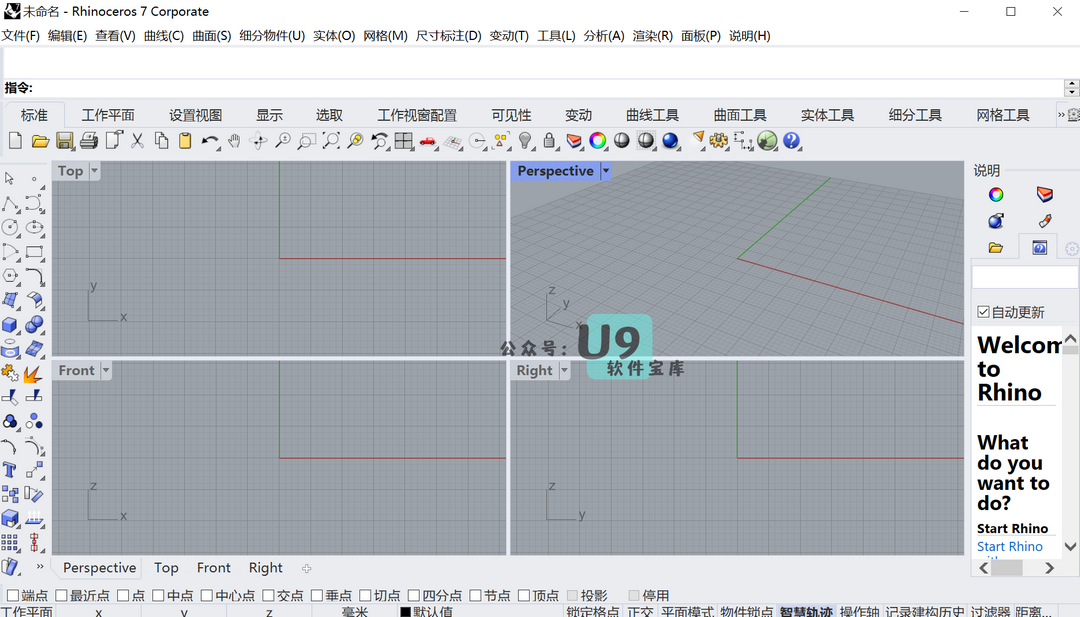1080x617 pixels.
Task: Select the Front tab at bottom
Action: (x=214, y=567)
